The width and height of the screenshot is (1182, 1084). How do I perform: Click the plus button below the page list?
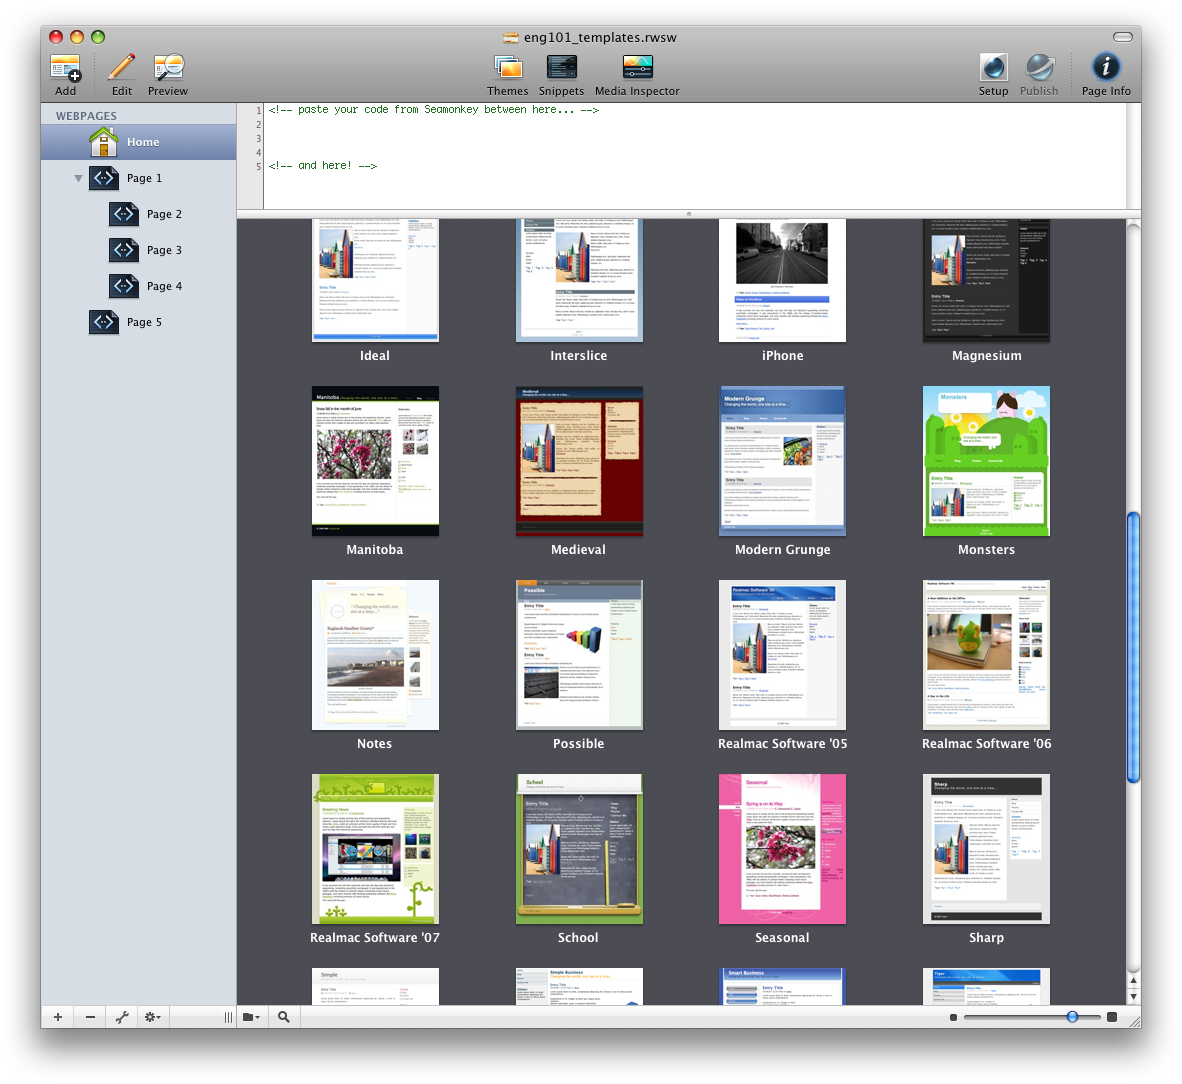(57, 1017)
